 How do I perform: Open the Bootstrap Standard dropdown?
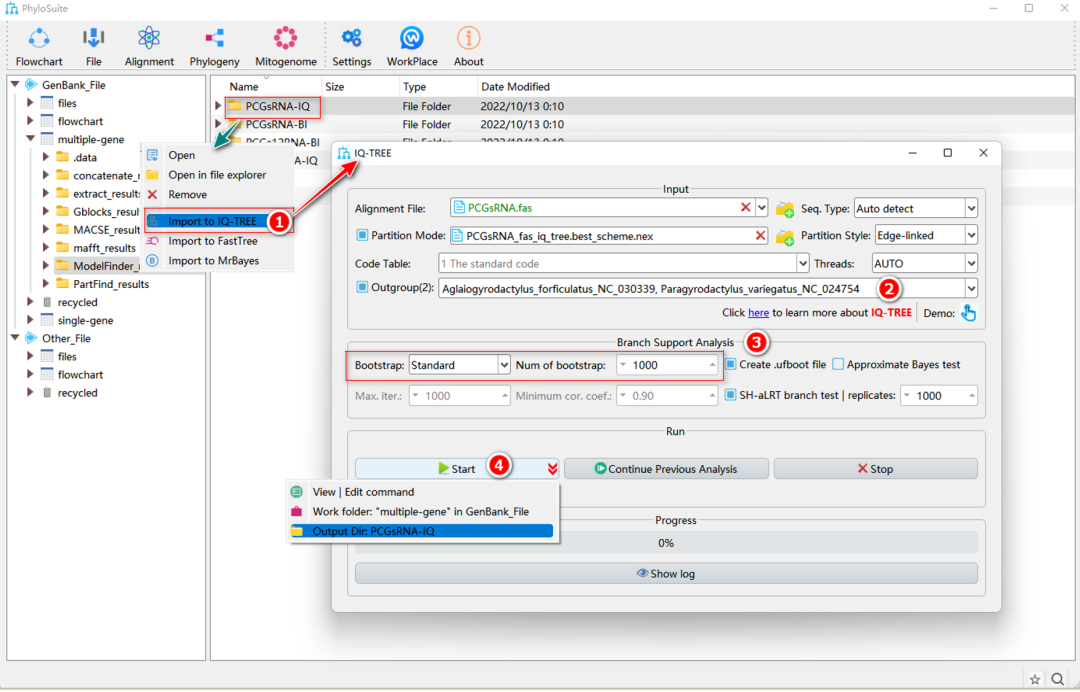coord(459,365)
